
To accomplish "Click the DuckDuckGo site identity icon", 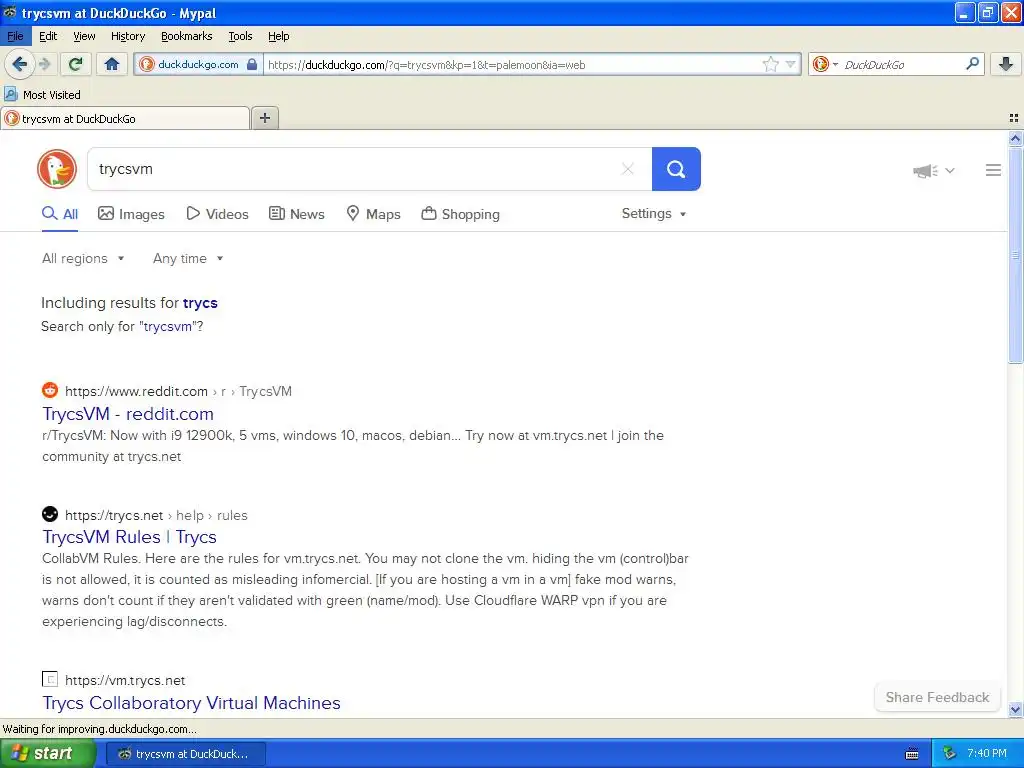I will 147,64.
